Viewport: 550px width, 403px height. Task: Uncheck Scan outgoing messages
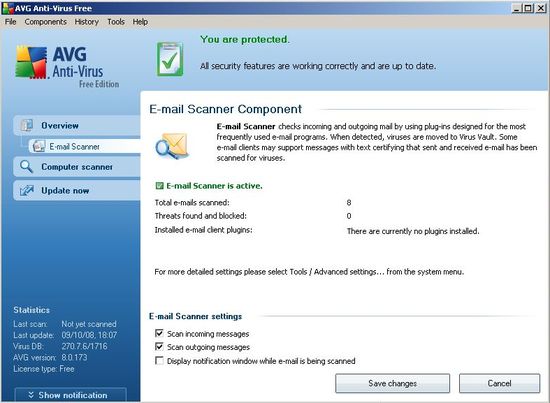click(x=159, y=347)
